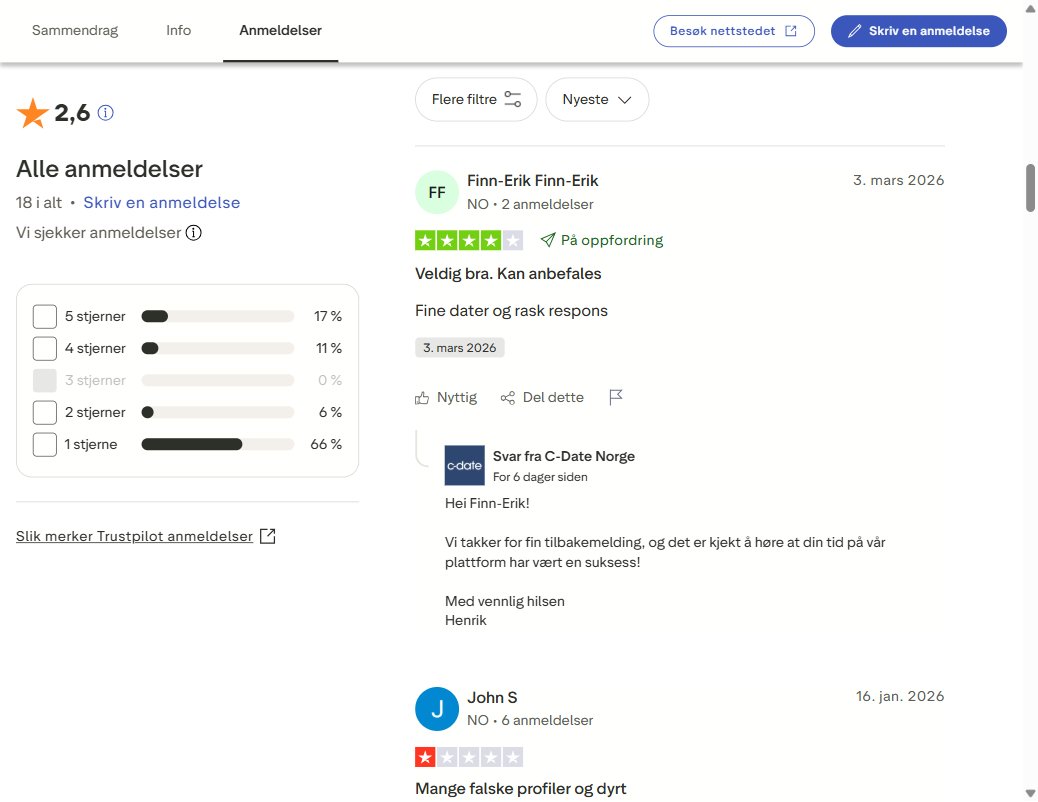Click the NO • 6 anmeldelser text
The image size is (1038, 802).
tap(530, 720)
